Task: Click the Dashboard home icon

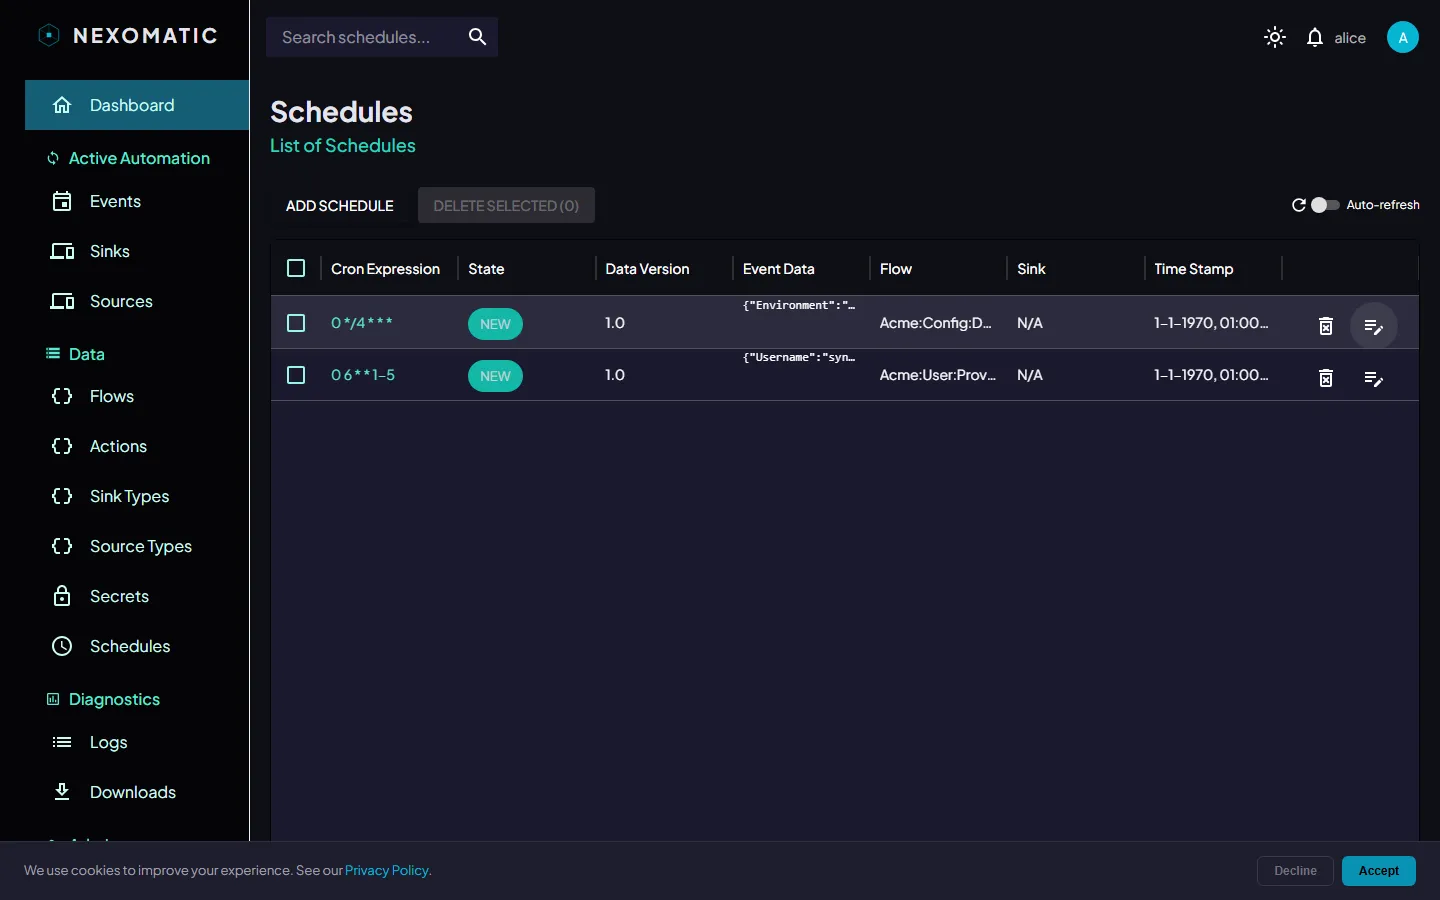Action: (x=62, y=105)
